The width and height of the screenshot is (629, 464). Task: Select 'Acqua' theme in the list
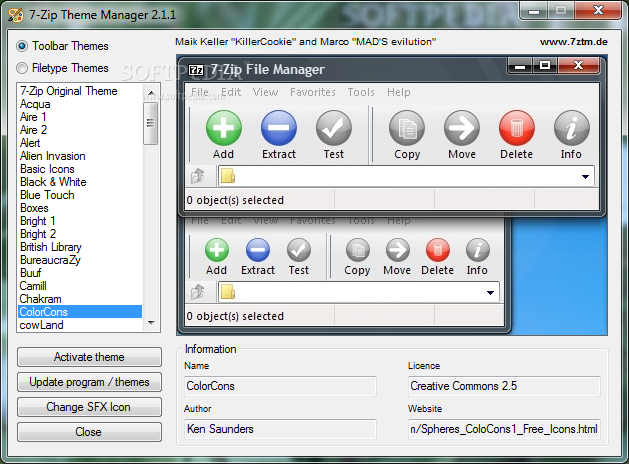pos(80,104)
